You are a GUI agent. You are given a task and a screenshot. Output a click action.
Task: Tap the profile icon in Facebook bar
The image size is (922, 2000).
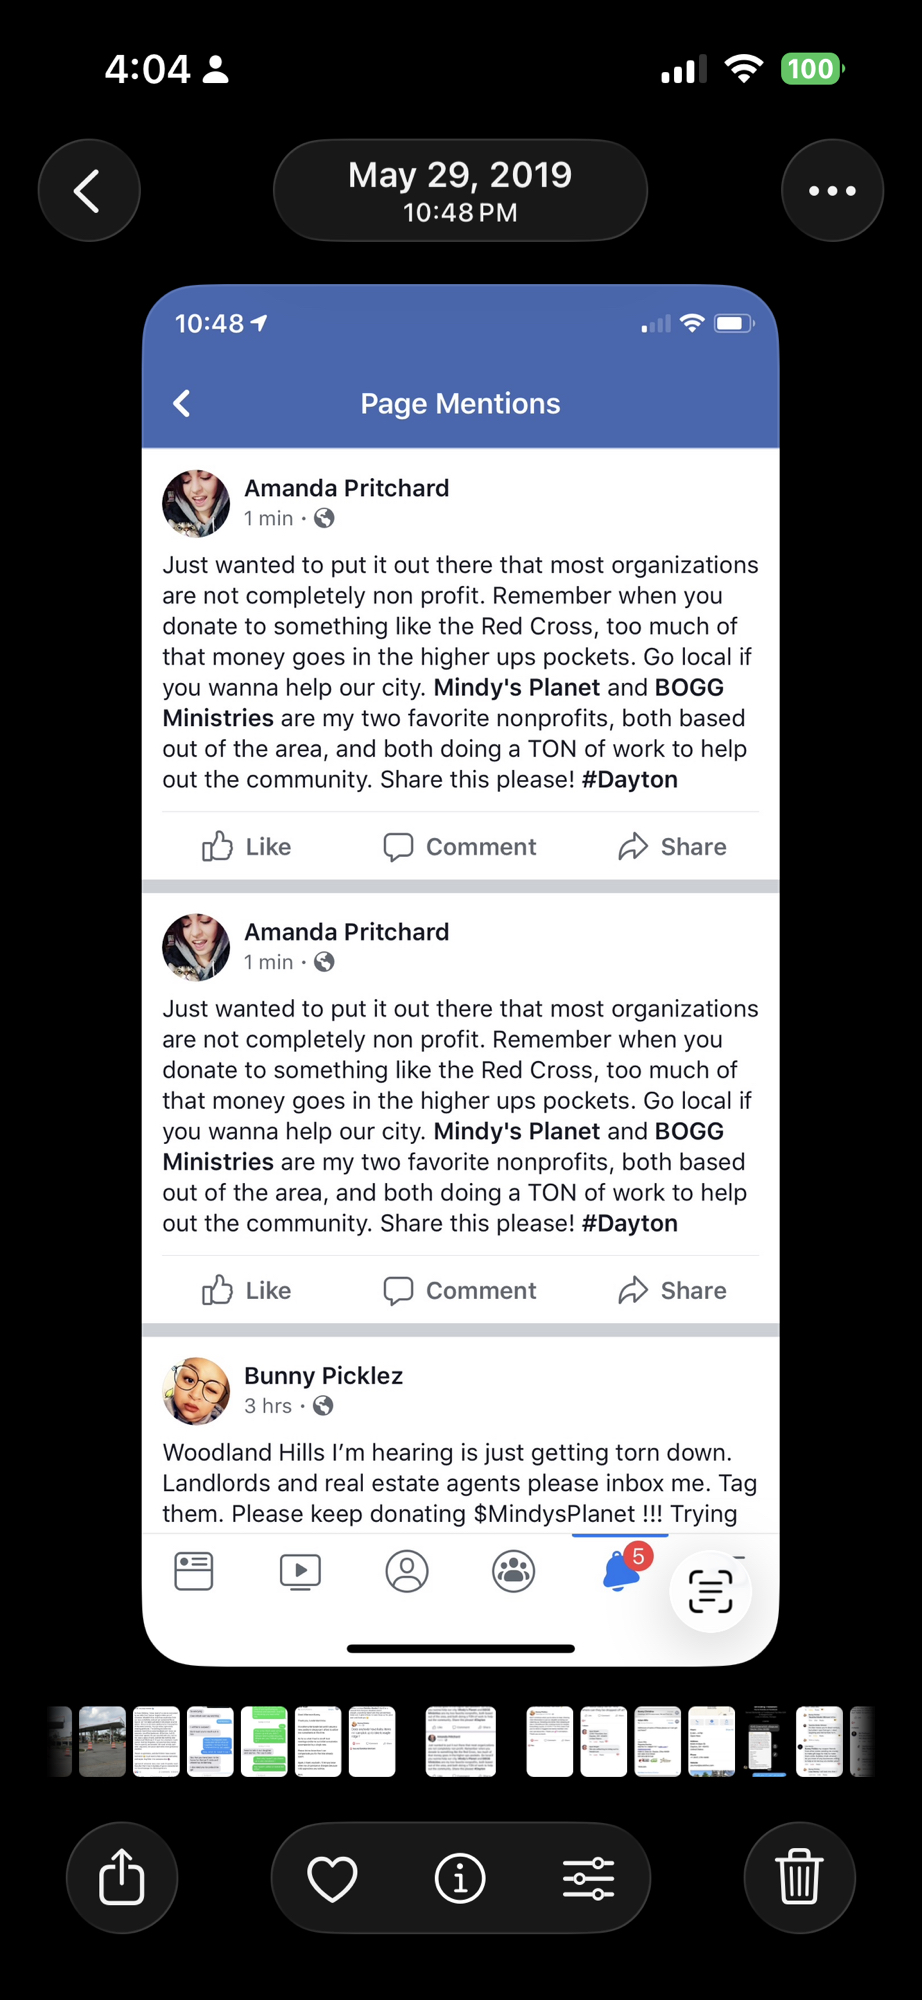pyautogui.click(x=407, y=1571)
